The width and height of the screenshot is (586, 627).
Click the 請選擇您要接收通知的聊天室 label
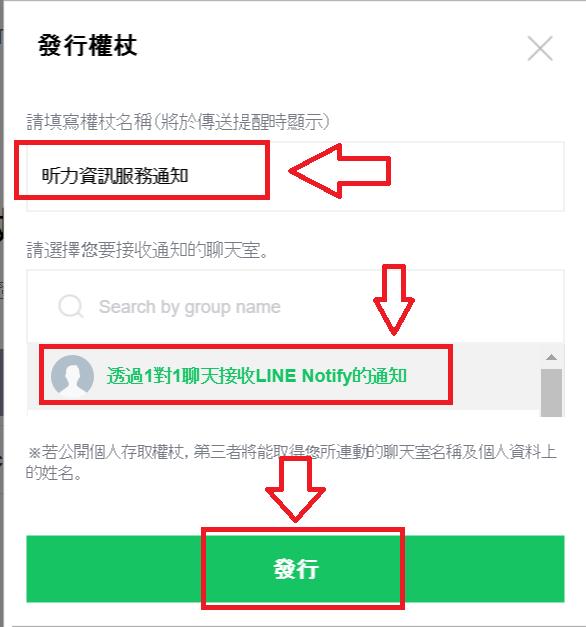point(147,250)
